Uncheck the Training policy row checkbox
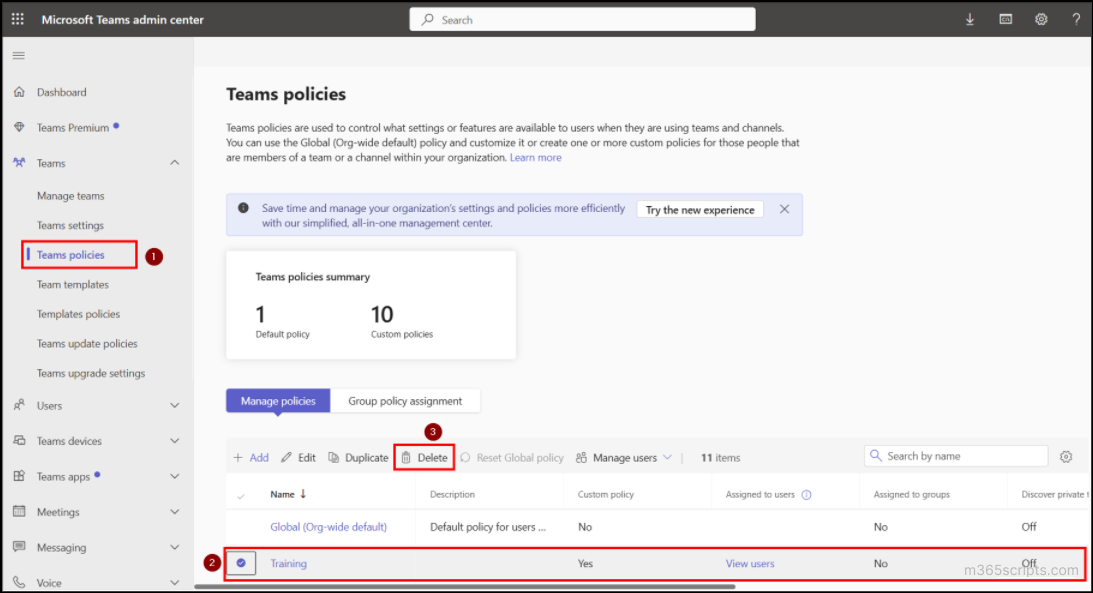 (x=241, y=563)
